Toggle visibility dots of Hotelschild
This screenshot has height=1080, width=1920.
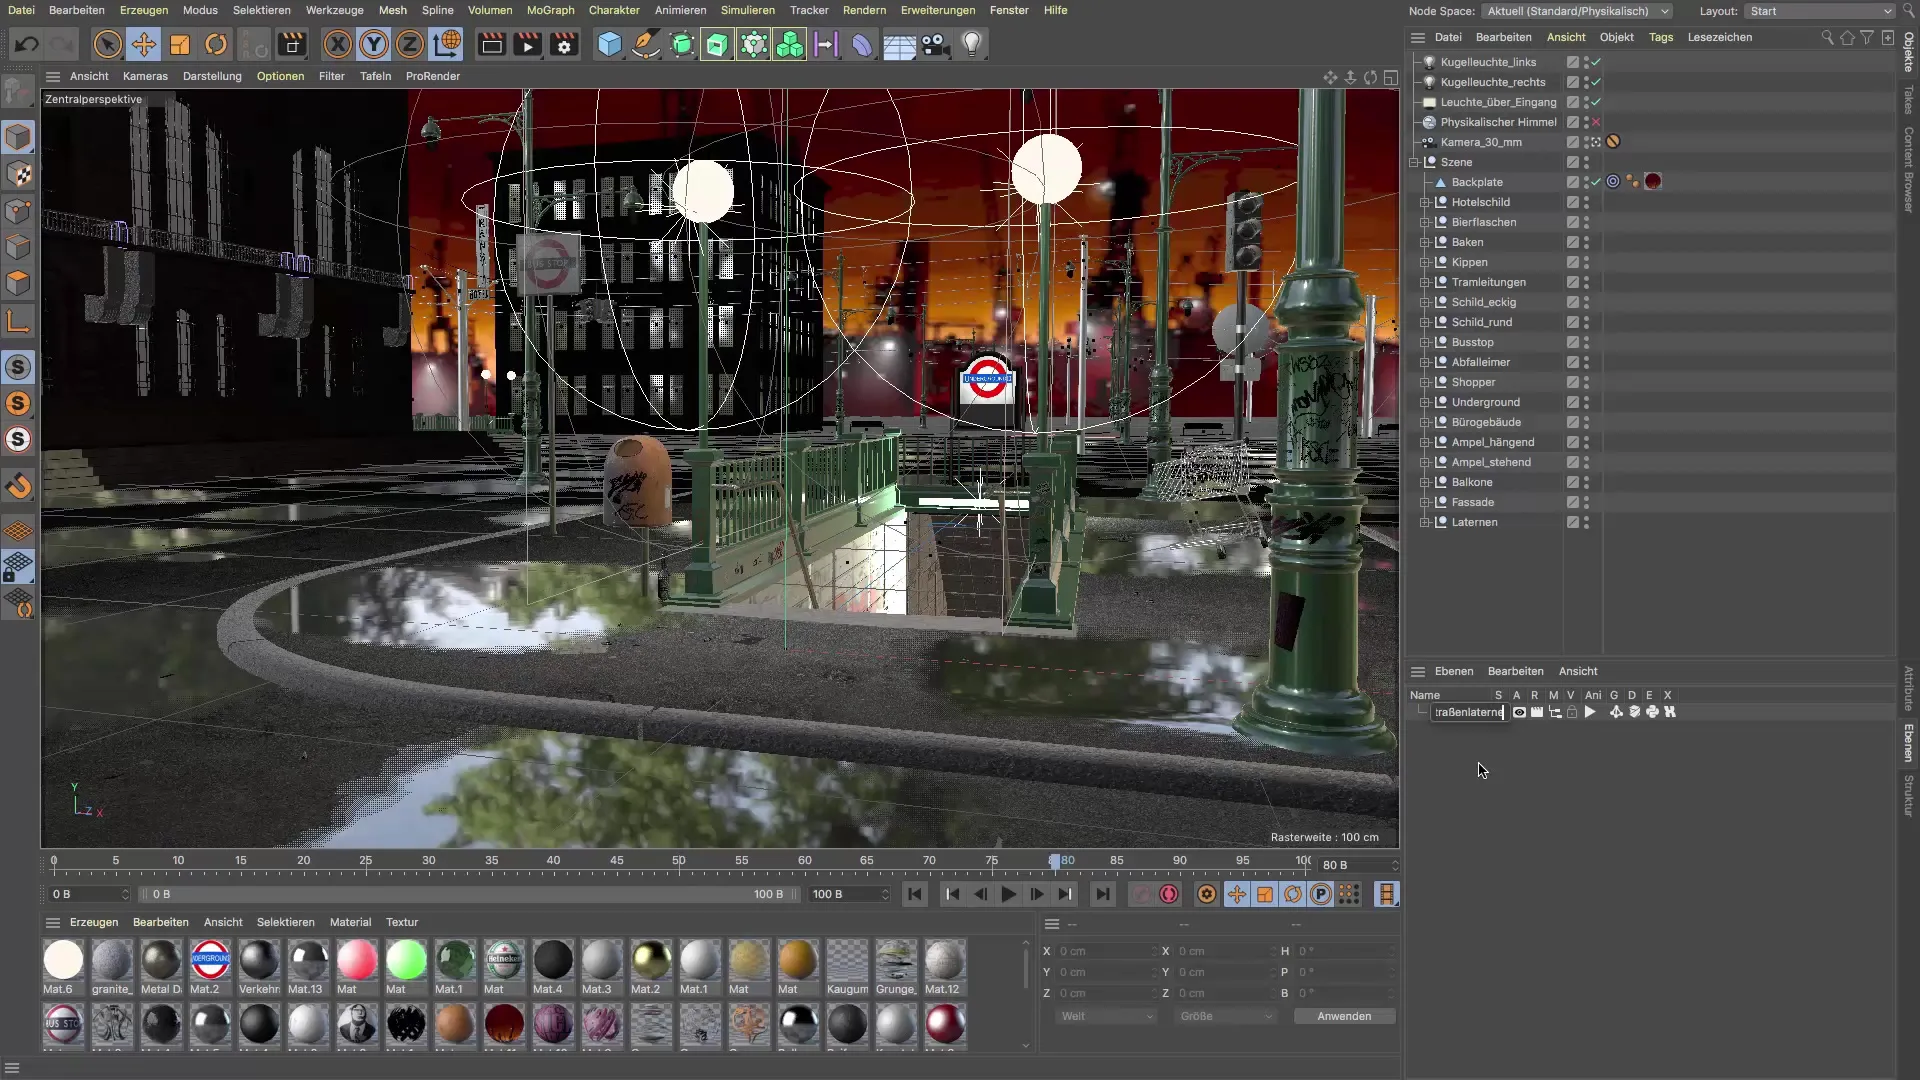[1586, 202]
